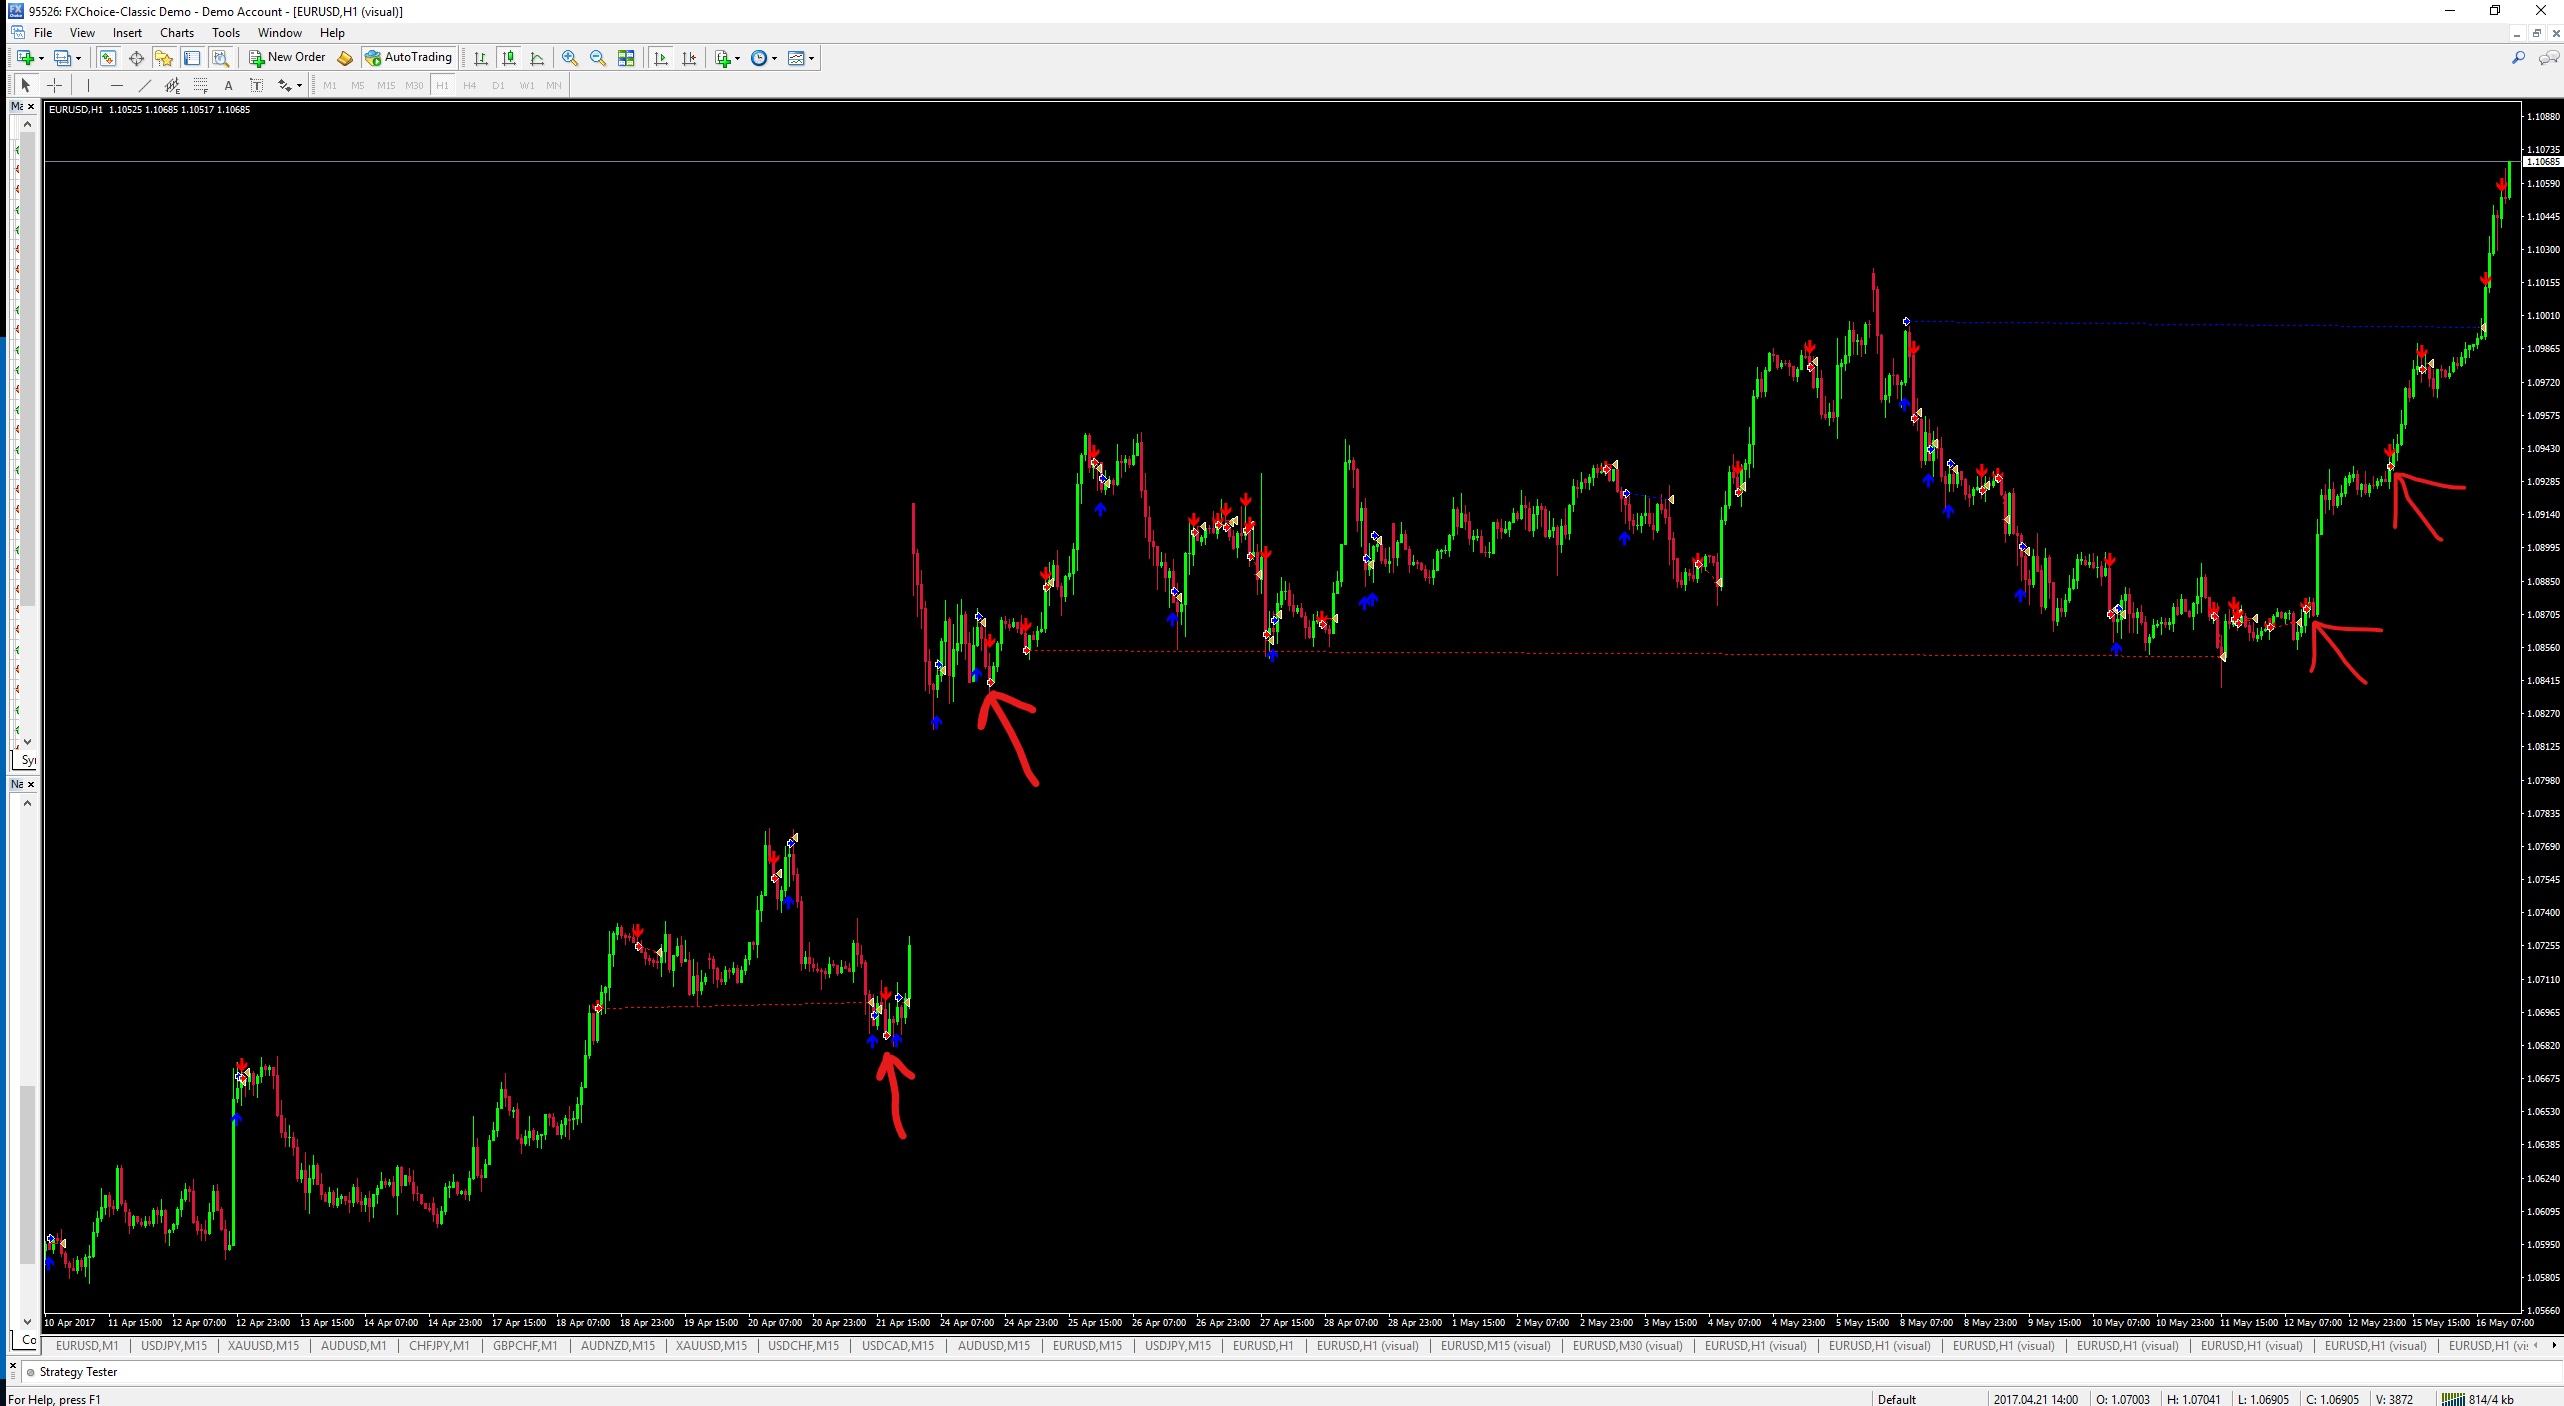2564x1406 pixels.
Task: Click the MetaEditor book icon
Action: point(345,58)
